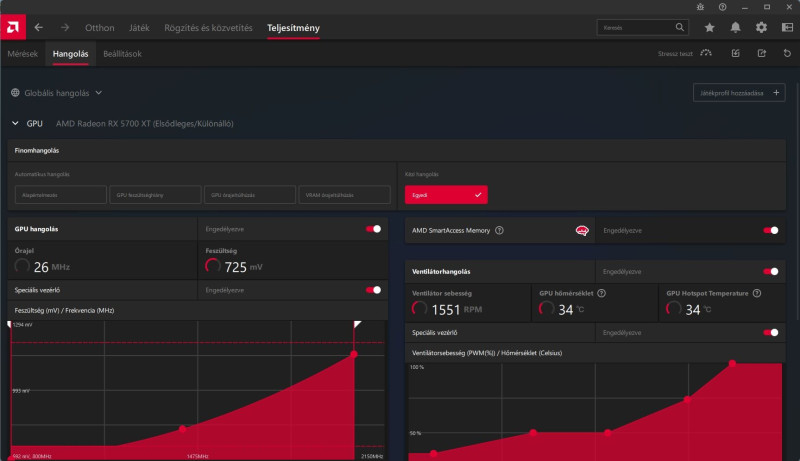
Task: Toggle fan Speciális vezérlő switch
Action: point(770,332)
